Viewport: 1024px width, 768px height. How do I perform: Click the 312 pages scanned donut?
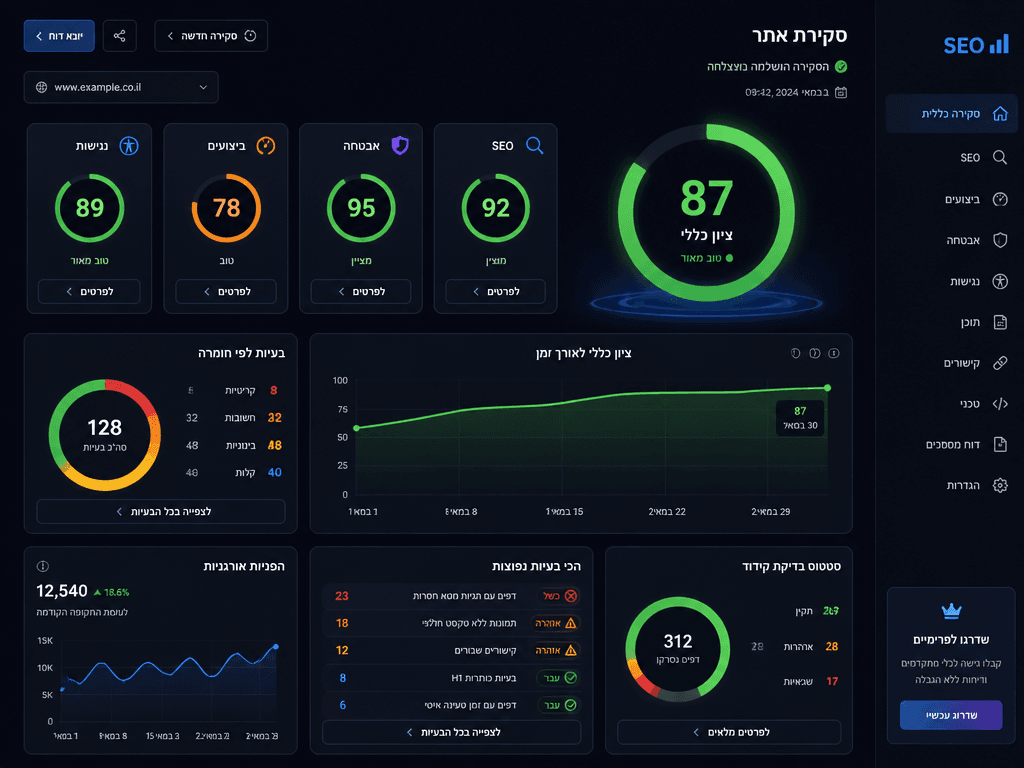678,649
